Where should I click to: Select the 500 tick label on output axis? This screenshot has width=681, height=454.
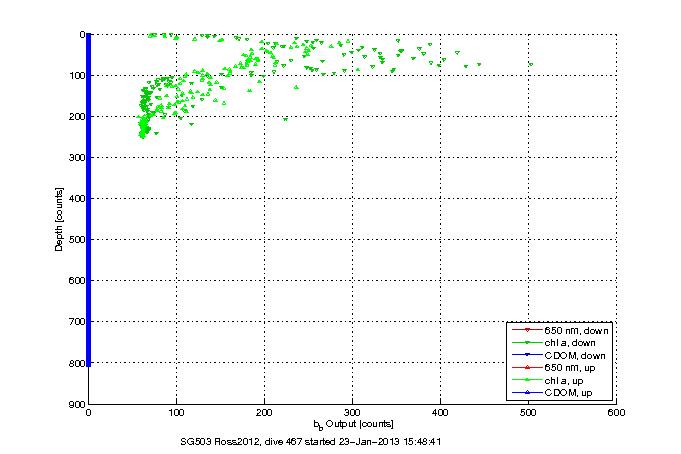click(528, 413)
